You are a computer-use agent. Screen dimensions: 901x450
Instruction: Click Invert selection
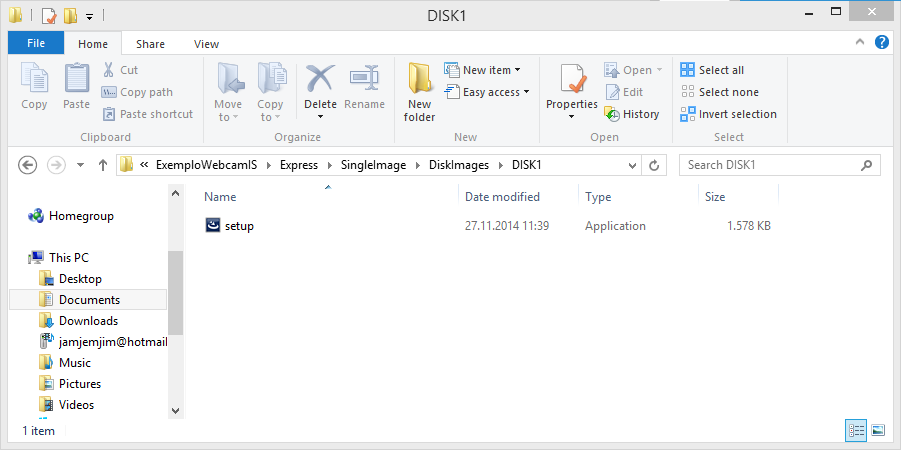[x=729, y=114]
